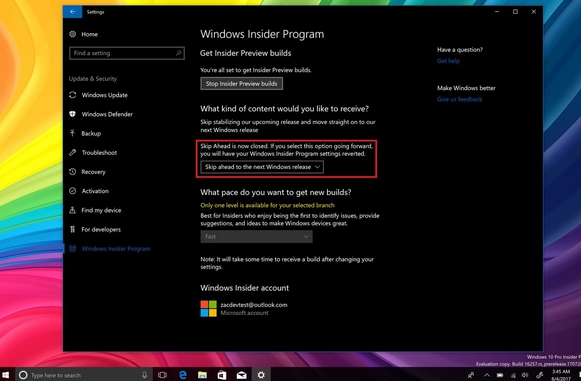Select Windows Insider Program in sidebar
Screen dimensions: 581x381
[116, 249]
